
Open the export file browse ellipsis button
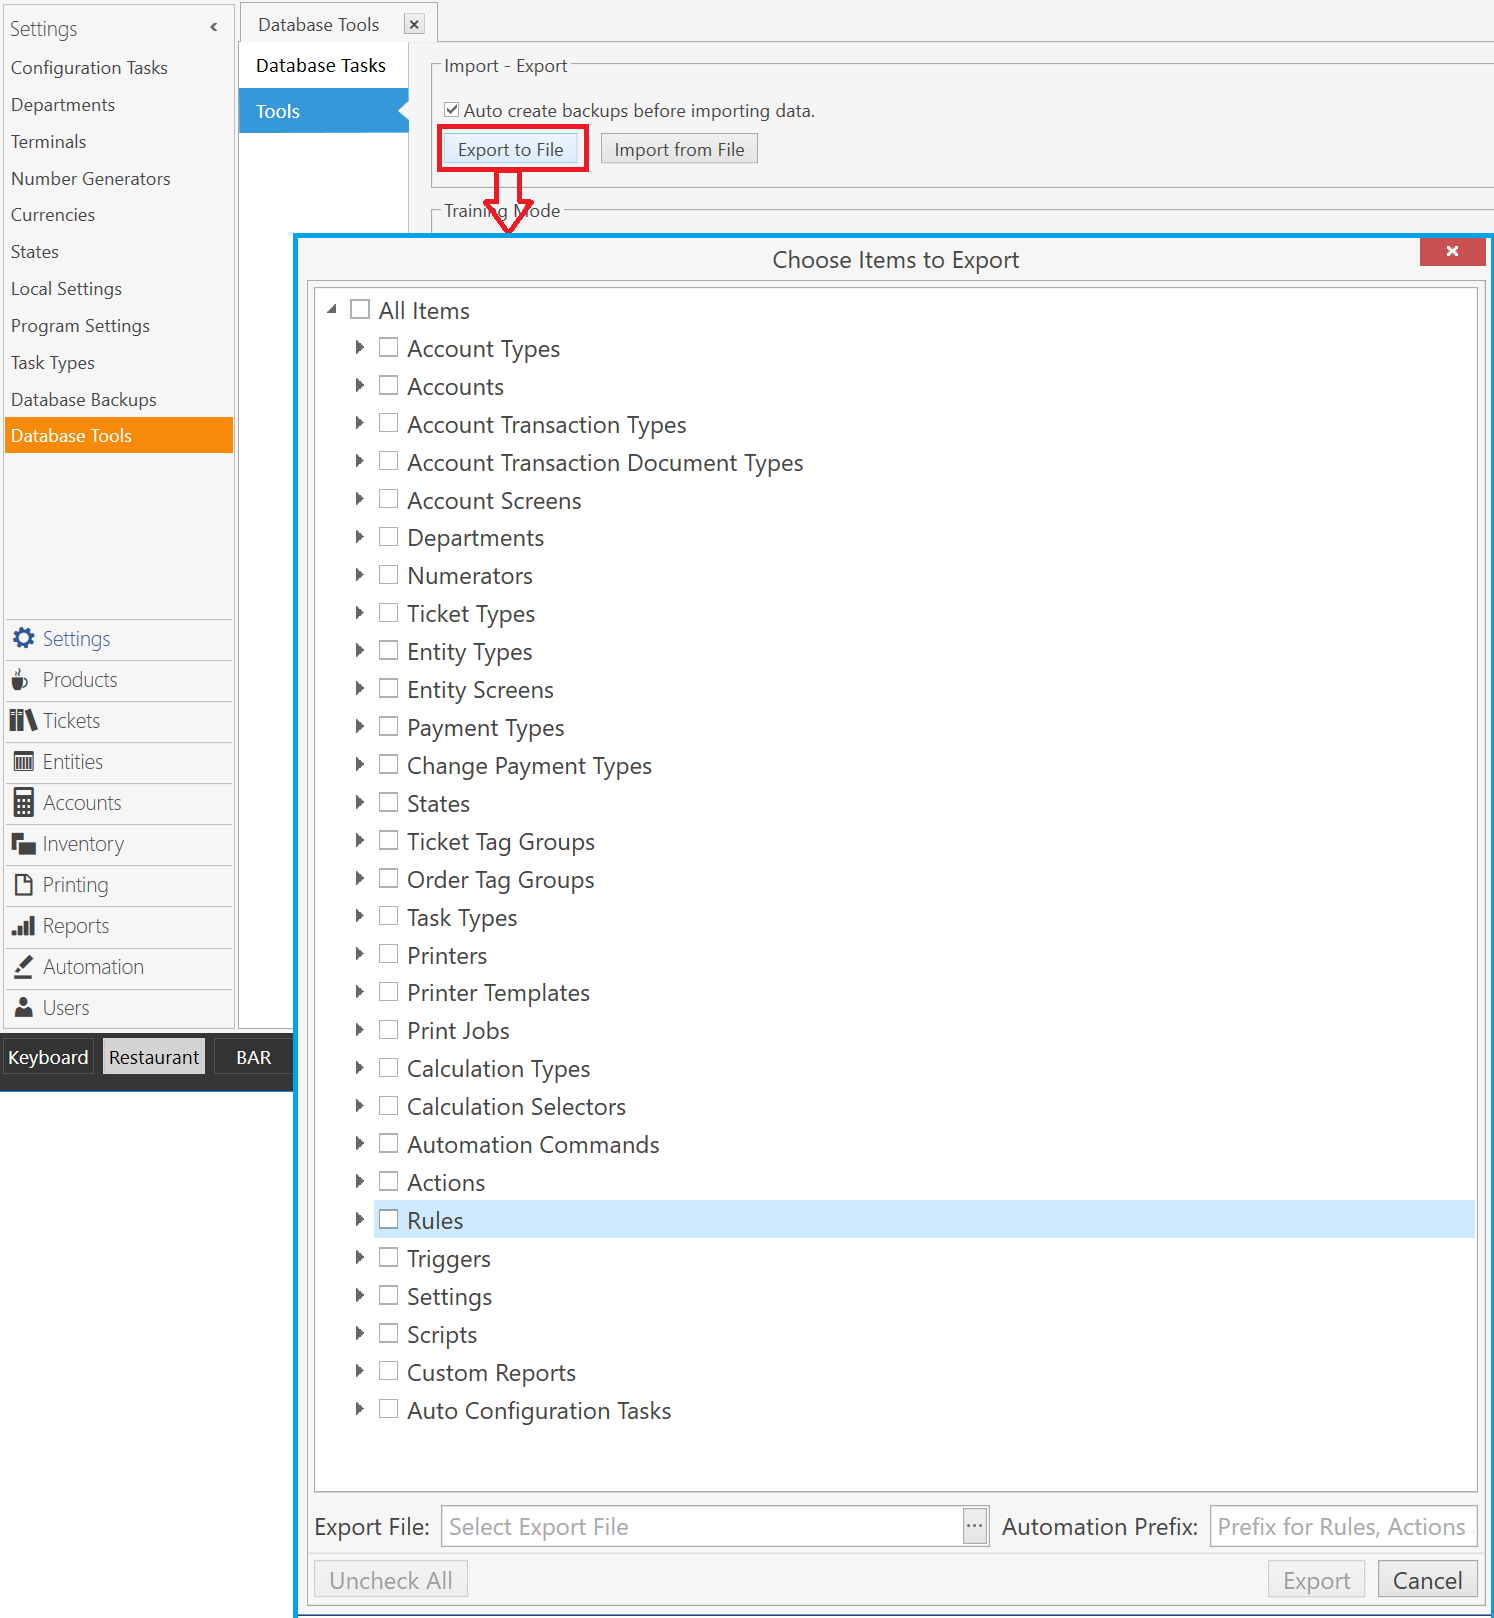click(x=974, y=1526)
